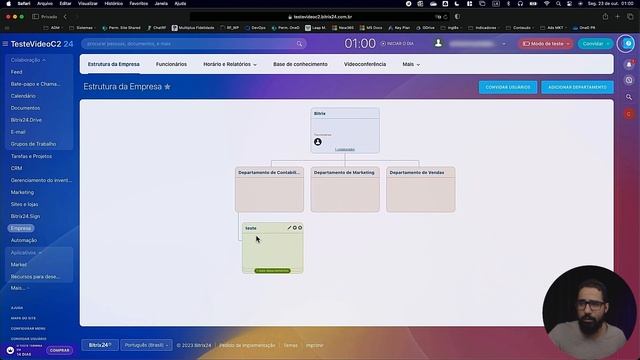
Task: Open Bitrix24.Drive in the sidebar
Action: click(26, 120)
